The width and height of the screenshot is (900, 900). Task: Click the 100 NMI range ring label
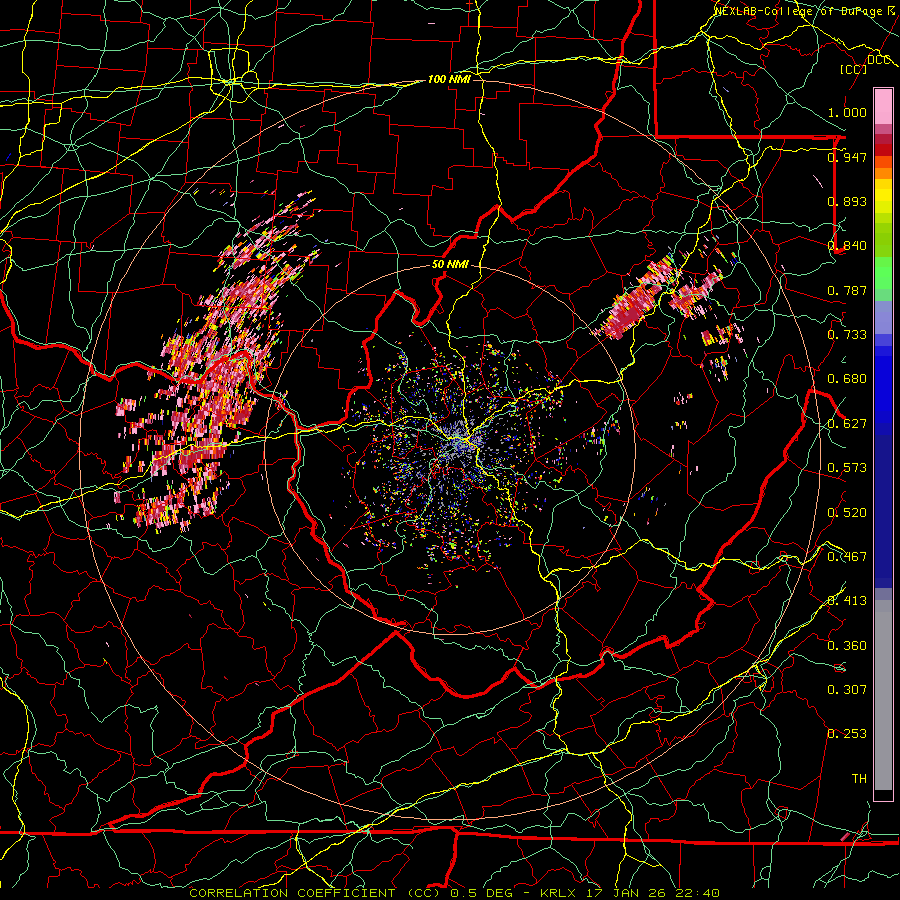coord(449,79)
